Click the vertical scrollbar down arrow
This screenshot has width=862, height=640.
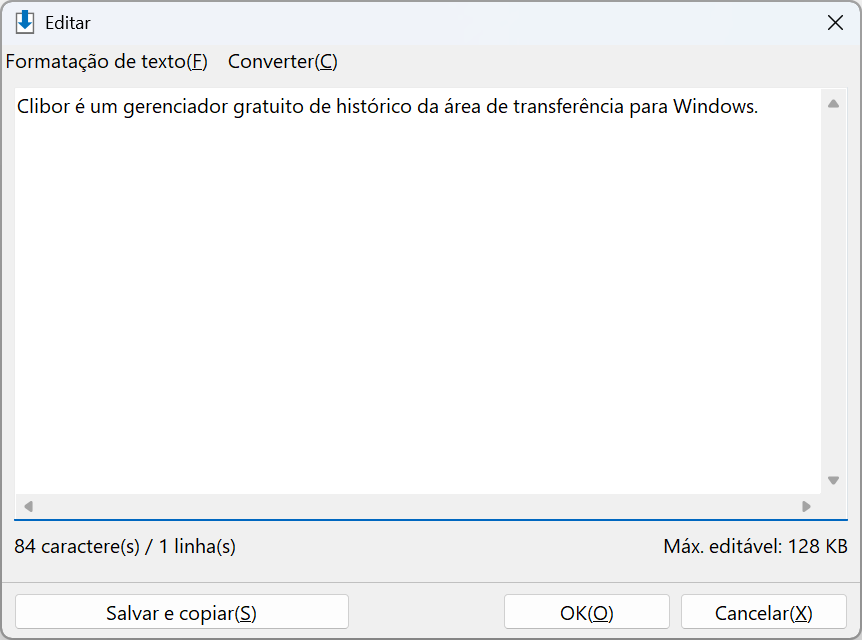click(833, 481)
